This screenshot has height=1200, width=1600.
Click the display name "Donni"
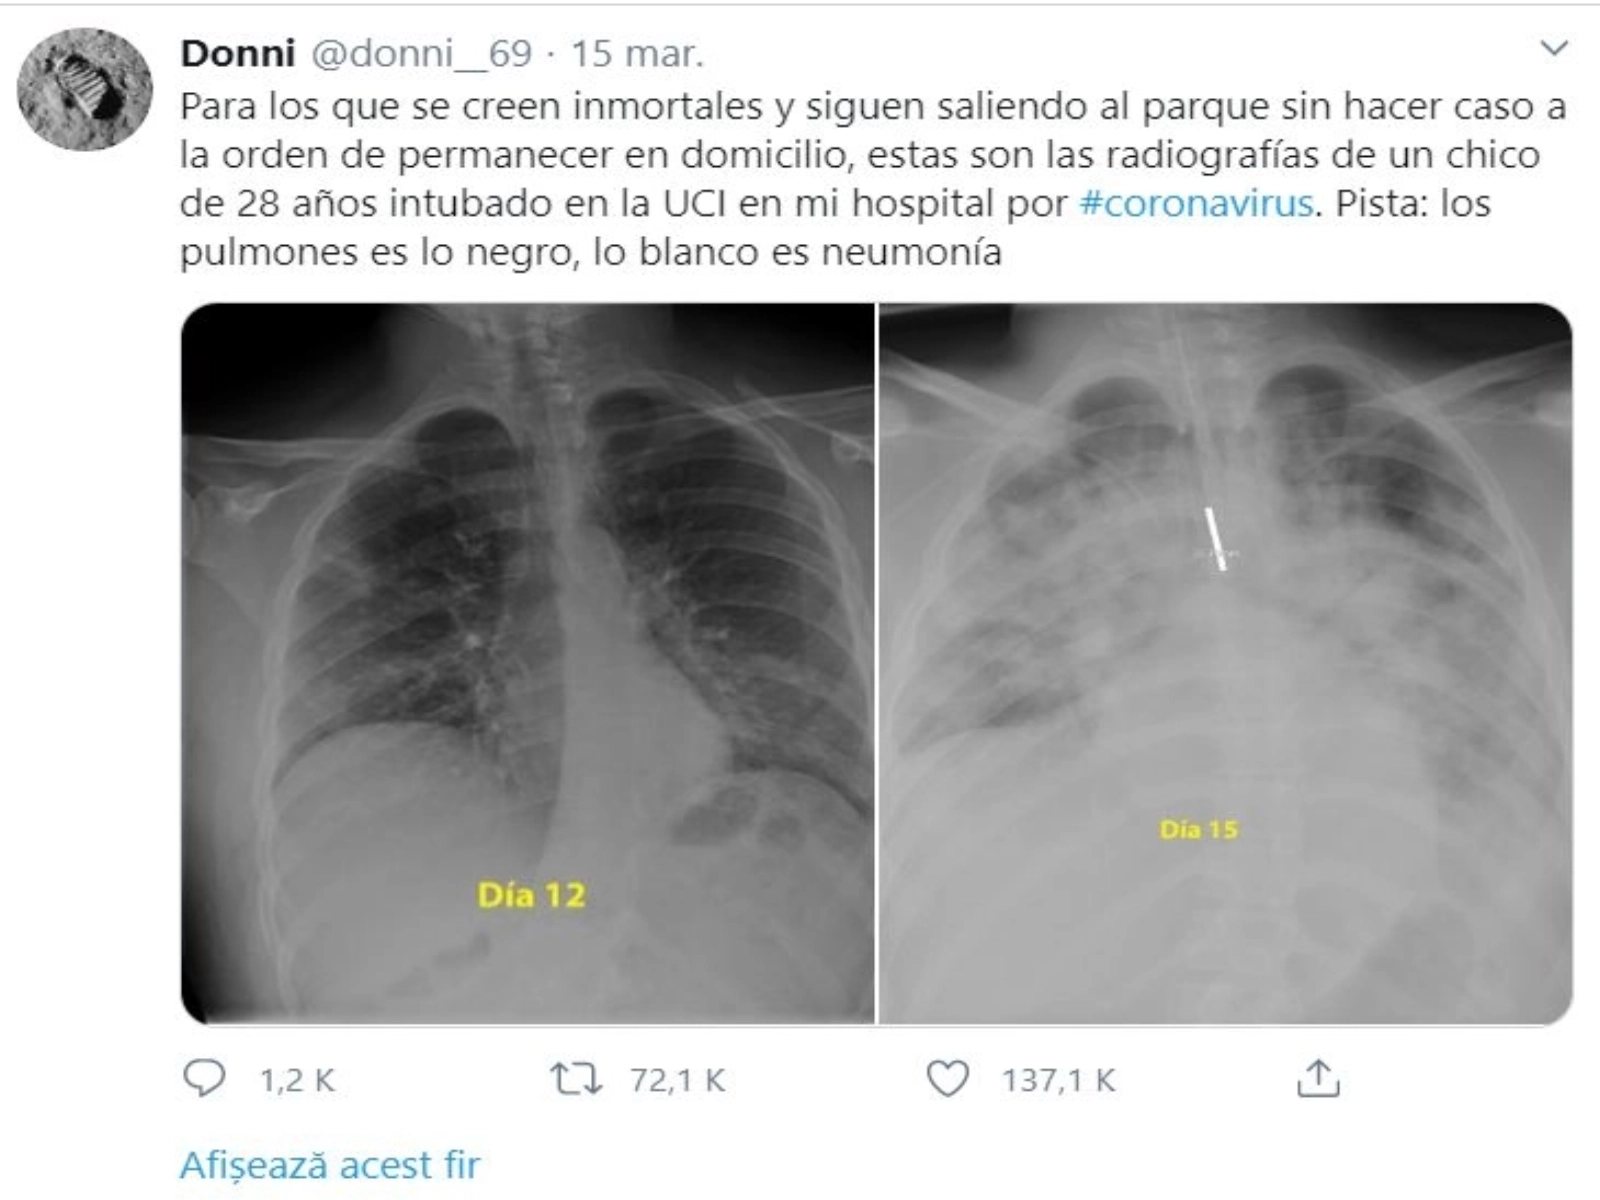coord(237,53)
